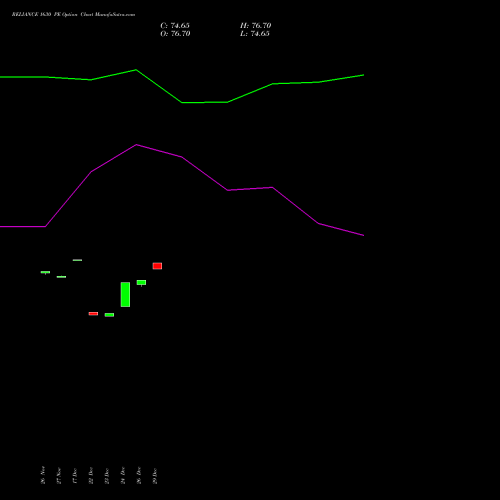Viewport: 500px width, 500px height.
Task: Click the last red candlestick for 29 Dec
Action: tap(157, 266)
